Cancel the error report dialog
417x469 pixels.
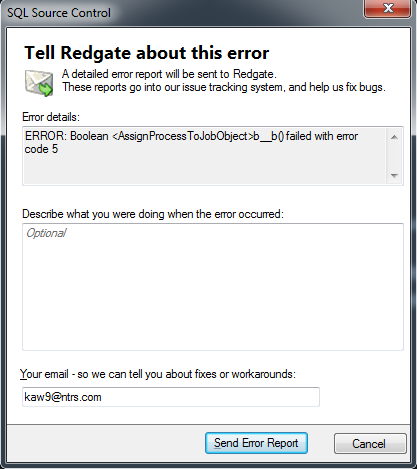point(370,443)
